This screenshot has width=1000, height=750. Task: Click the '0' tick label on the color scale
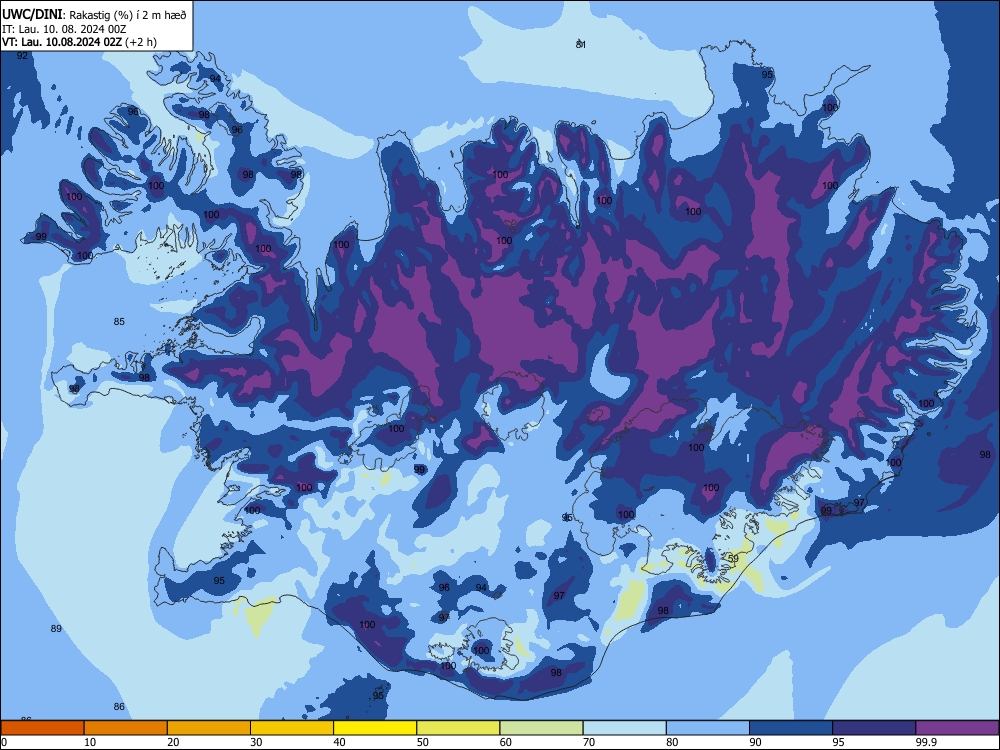[x=4, y=742]
